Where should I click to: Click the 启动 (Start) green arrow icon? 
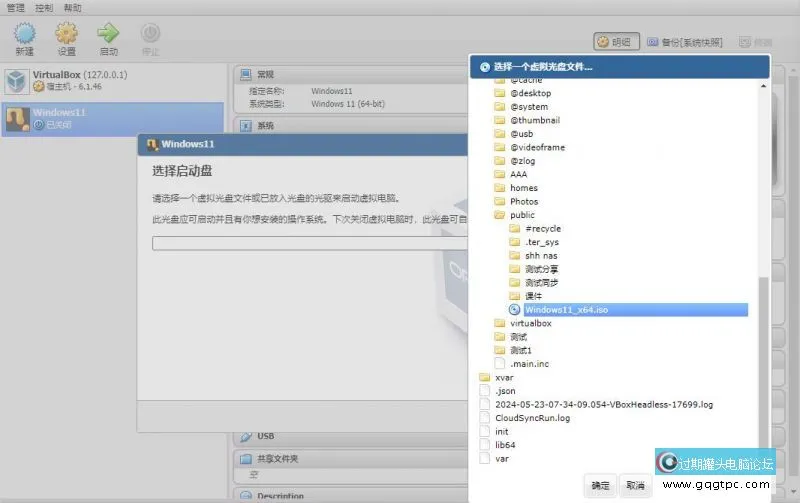(108, 33)
